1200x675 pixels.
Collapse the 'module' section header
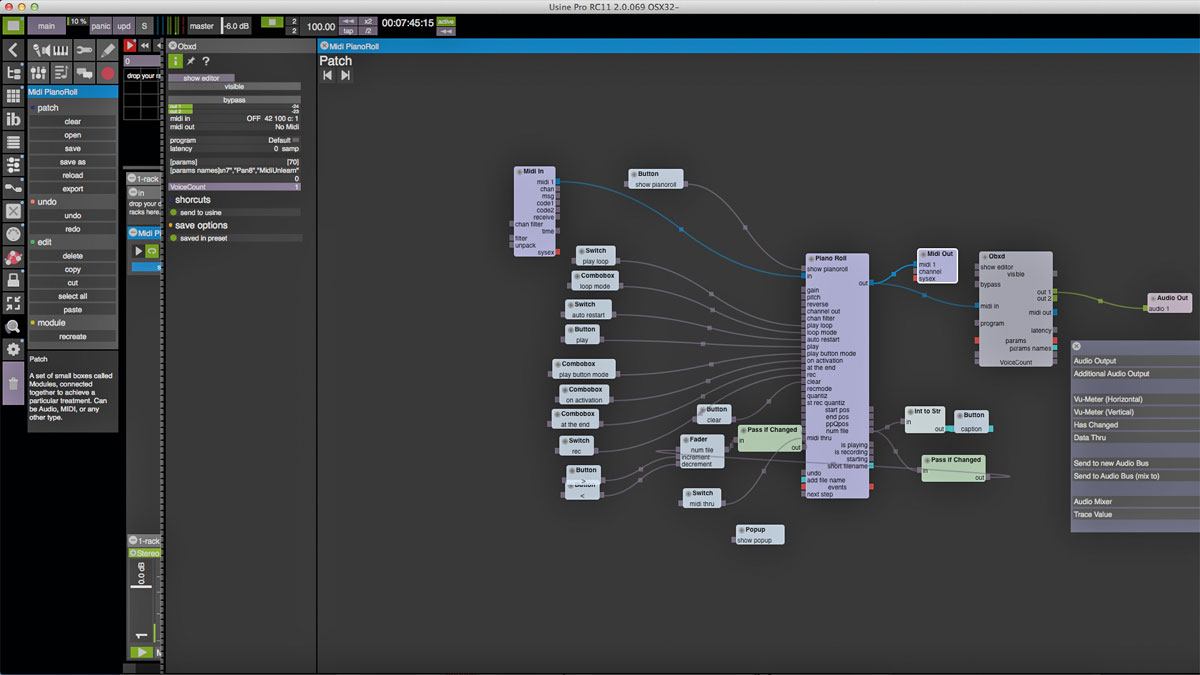(x=73, y=323)
